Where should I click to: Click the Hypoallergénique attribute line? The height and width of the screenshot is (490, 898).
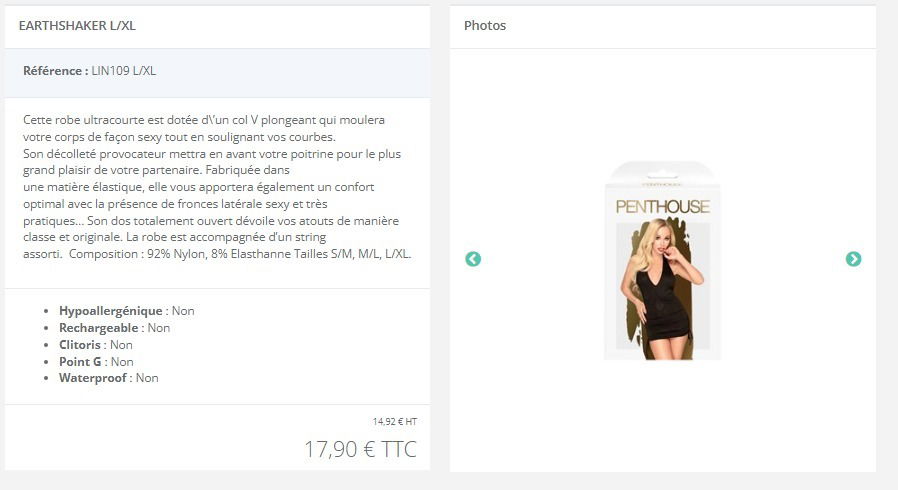(x=127, y=311)
